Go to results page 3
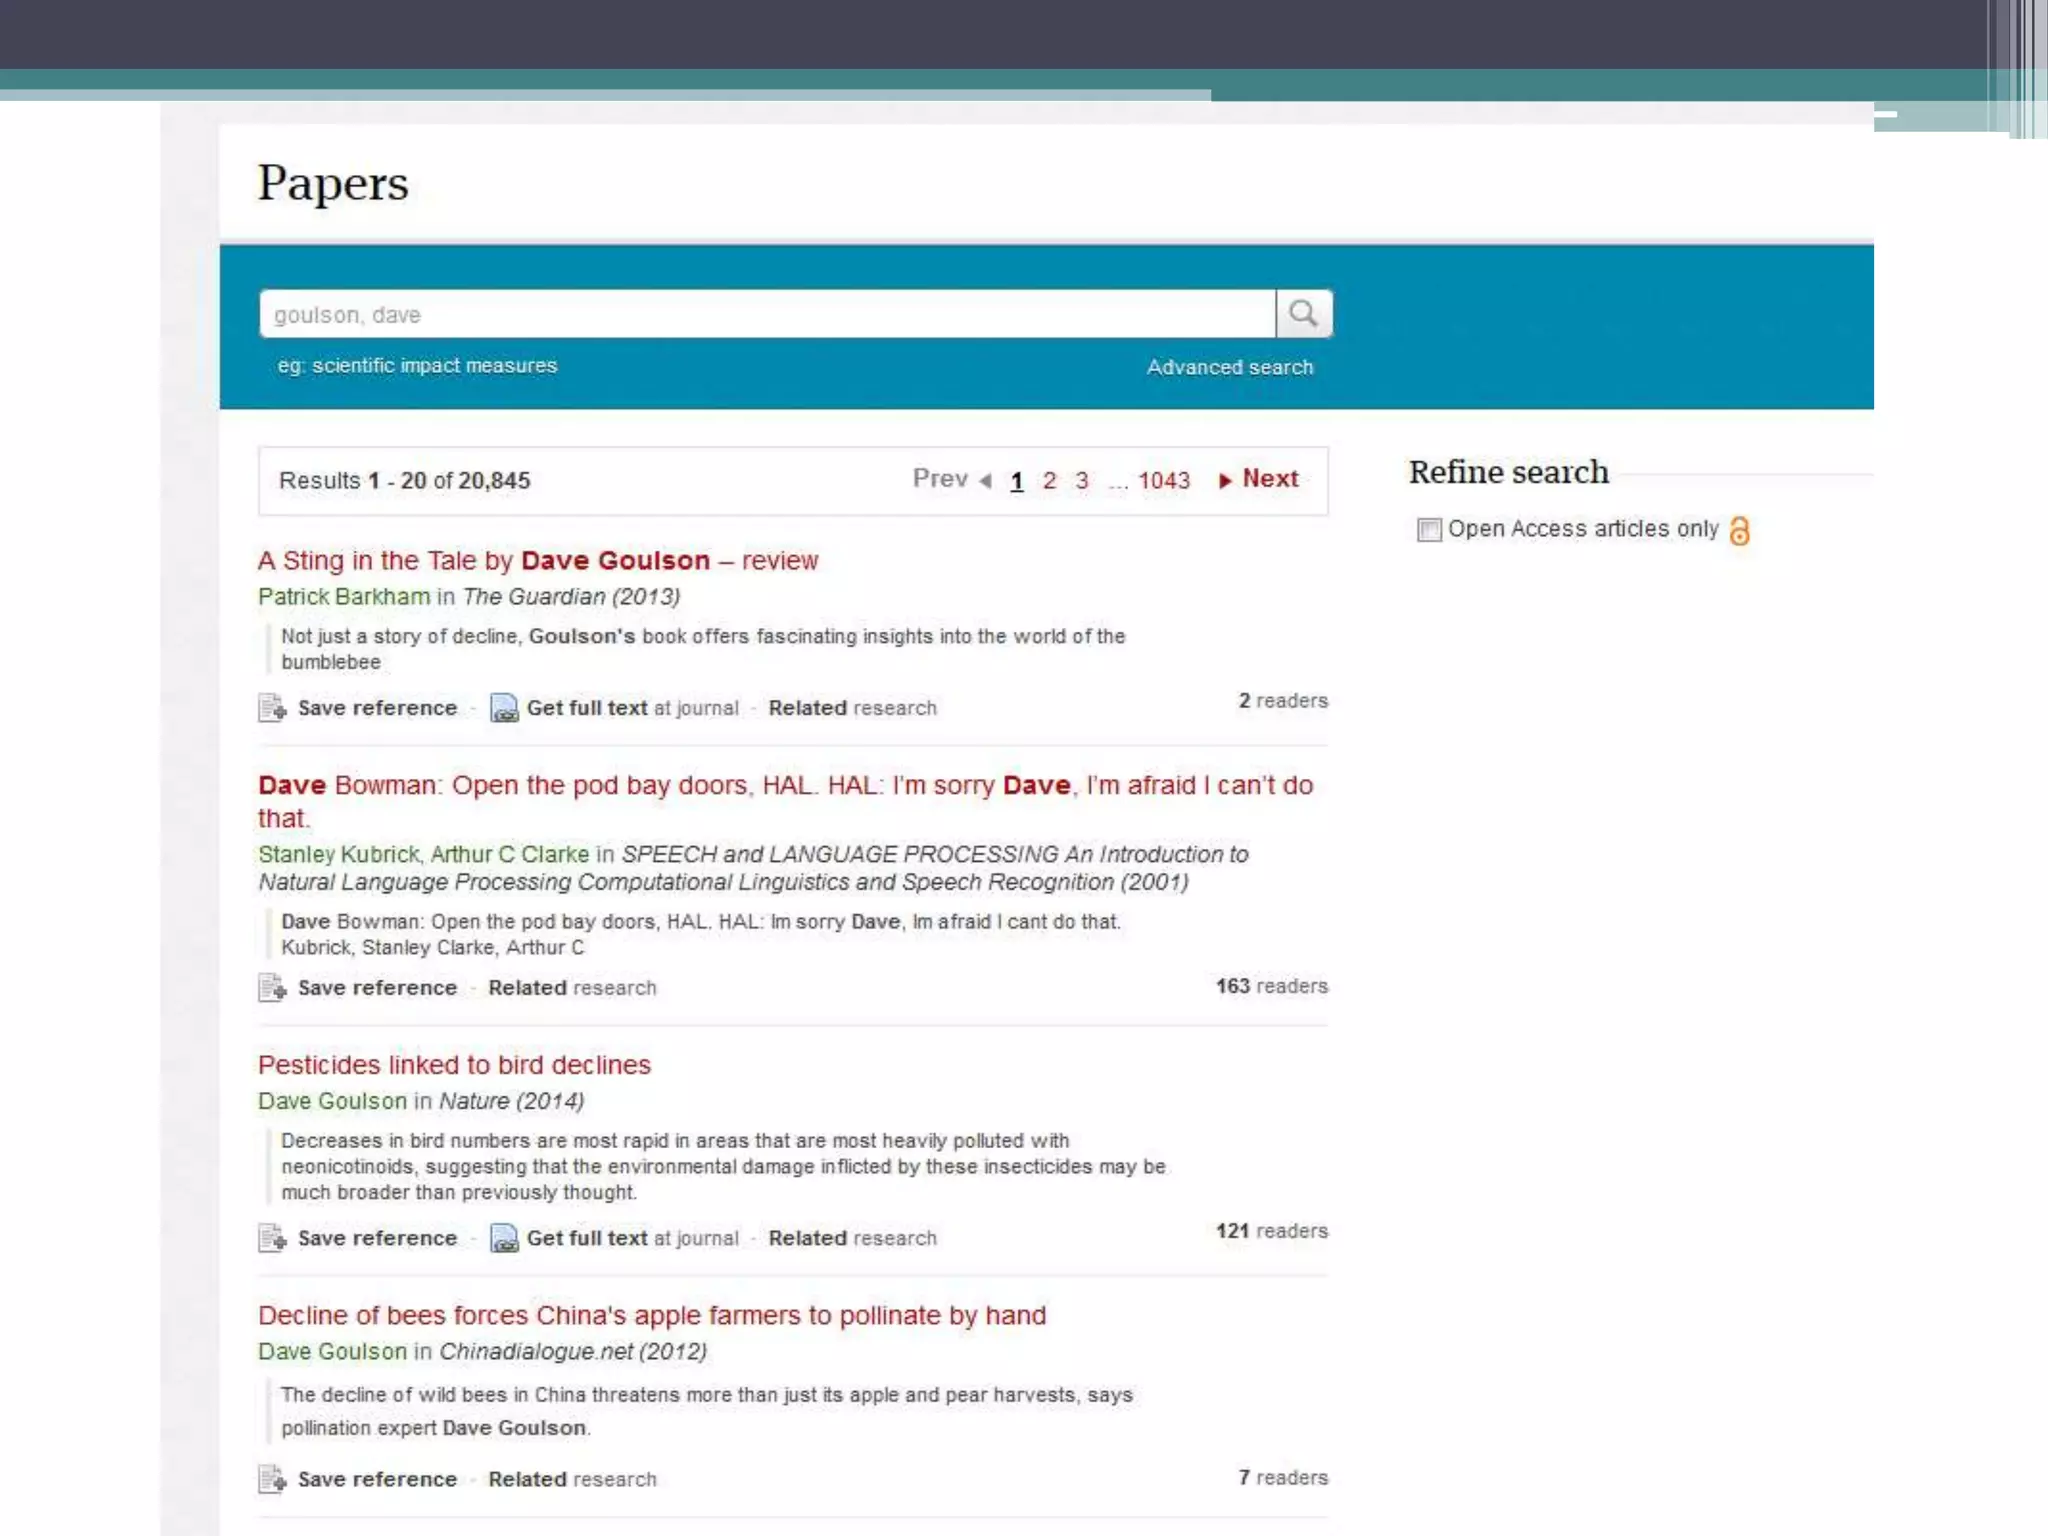This screenshot has height=1536, width=2048. (1081, 481)
